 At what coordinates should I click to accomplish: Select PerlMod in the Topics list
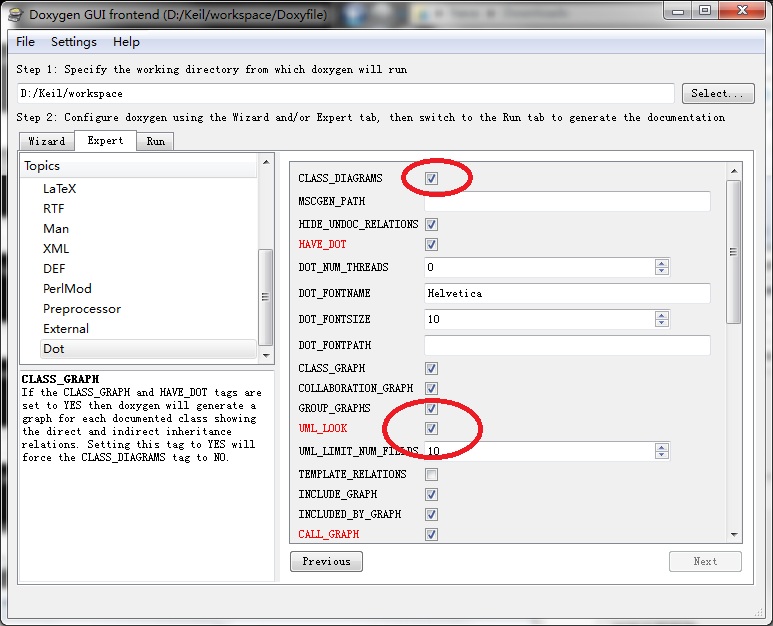coord(67,288)
